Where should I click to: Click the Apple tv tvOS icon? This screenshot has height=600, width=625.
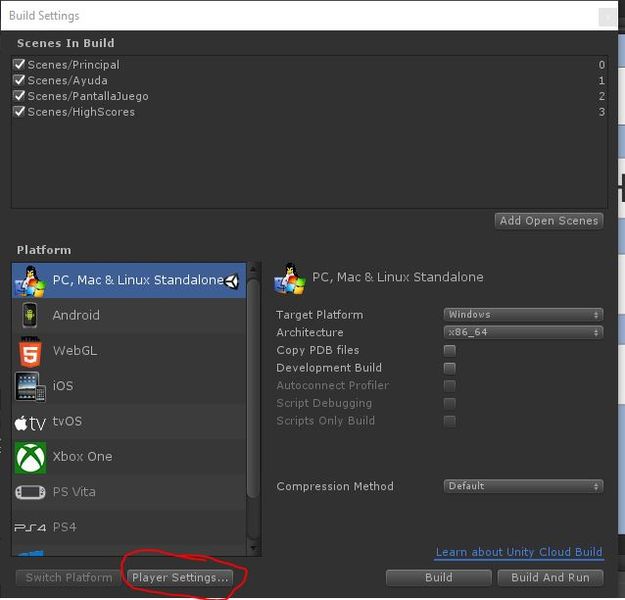click(x=30, y=423)
